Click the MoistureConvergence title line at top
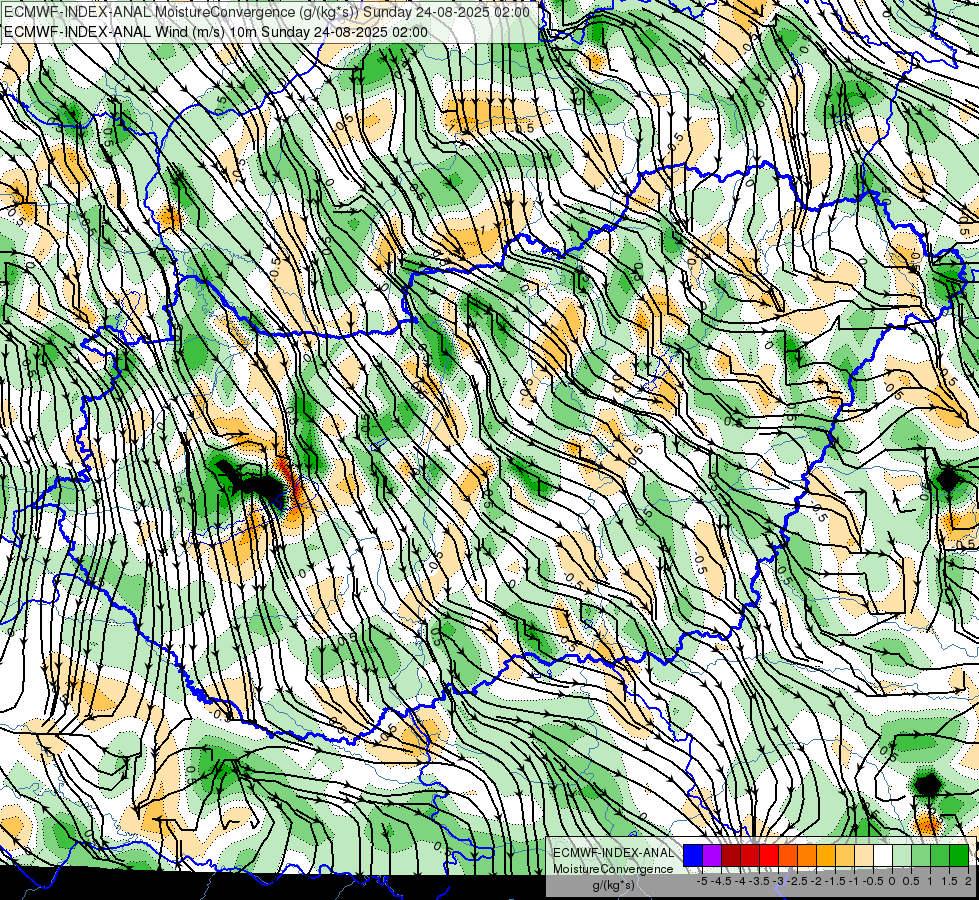 267,12
